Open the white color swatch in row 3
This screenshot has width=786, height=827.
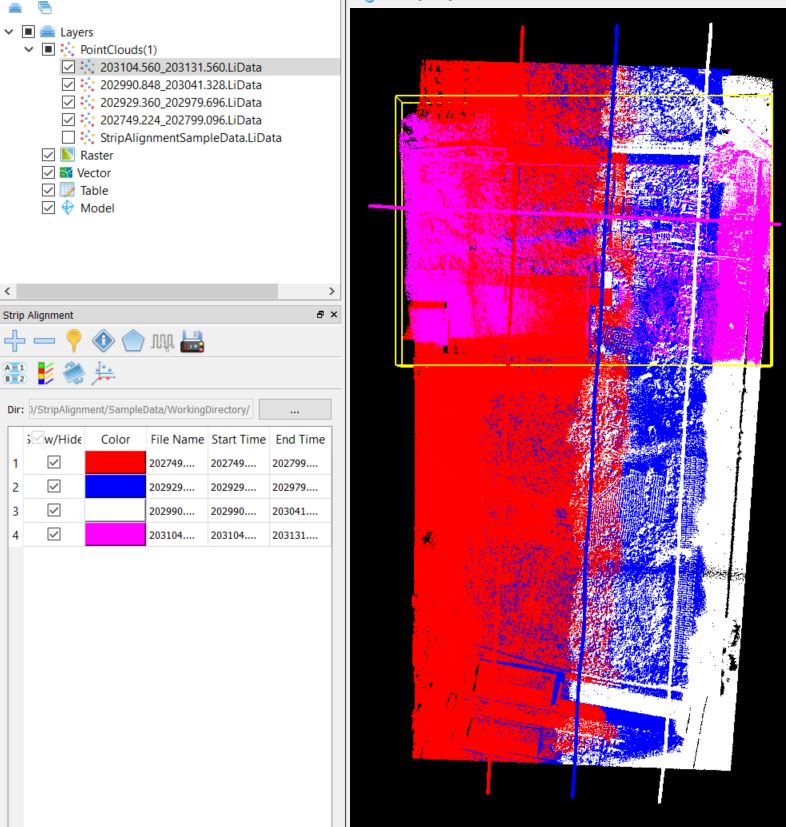point(115,511)
